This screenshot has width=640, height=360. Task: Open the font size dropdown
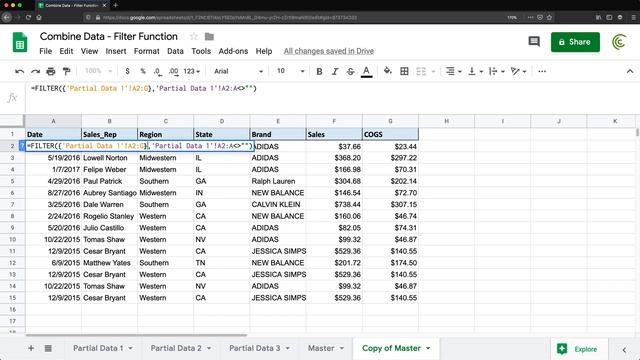coord(291,71)
